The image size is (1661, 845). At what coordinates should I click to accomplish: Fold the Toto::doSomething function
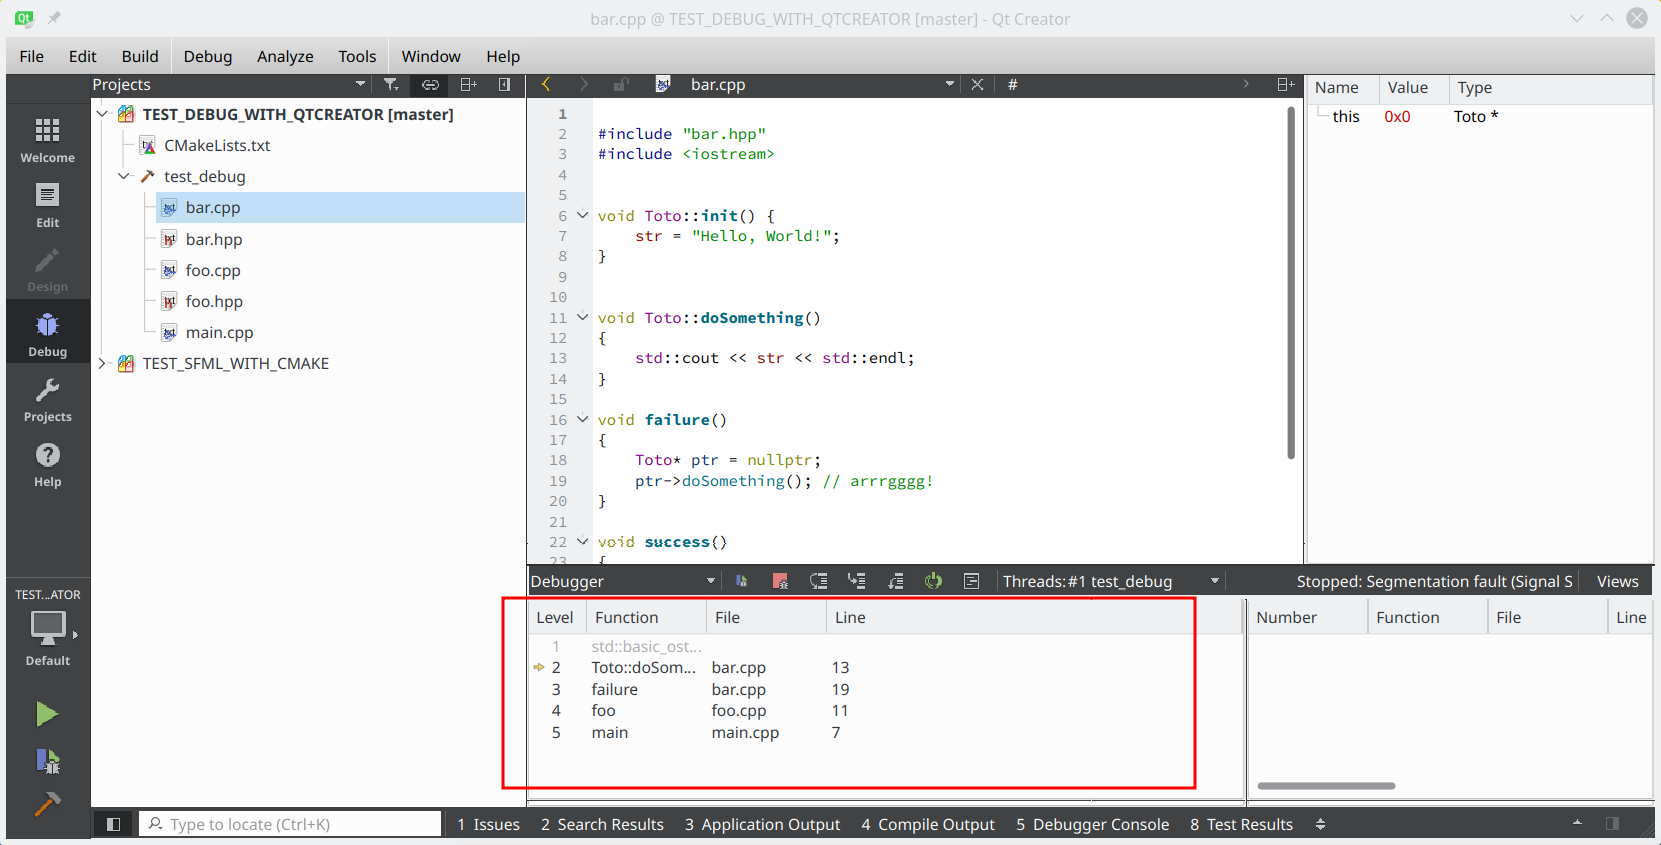coord(582,317)
